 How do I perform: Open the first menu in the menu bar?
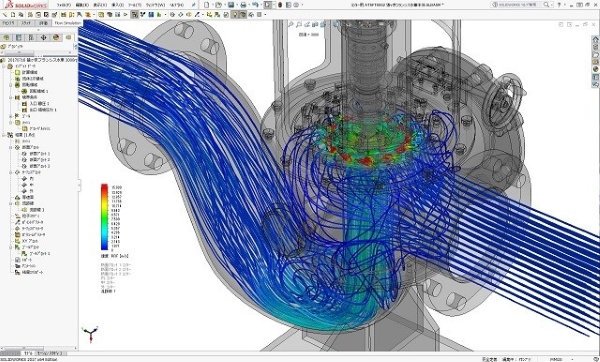coord(64,5)
